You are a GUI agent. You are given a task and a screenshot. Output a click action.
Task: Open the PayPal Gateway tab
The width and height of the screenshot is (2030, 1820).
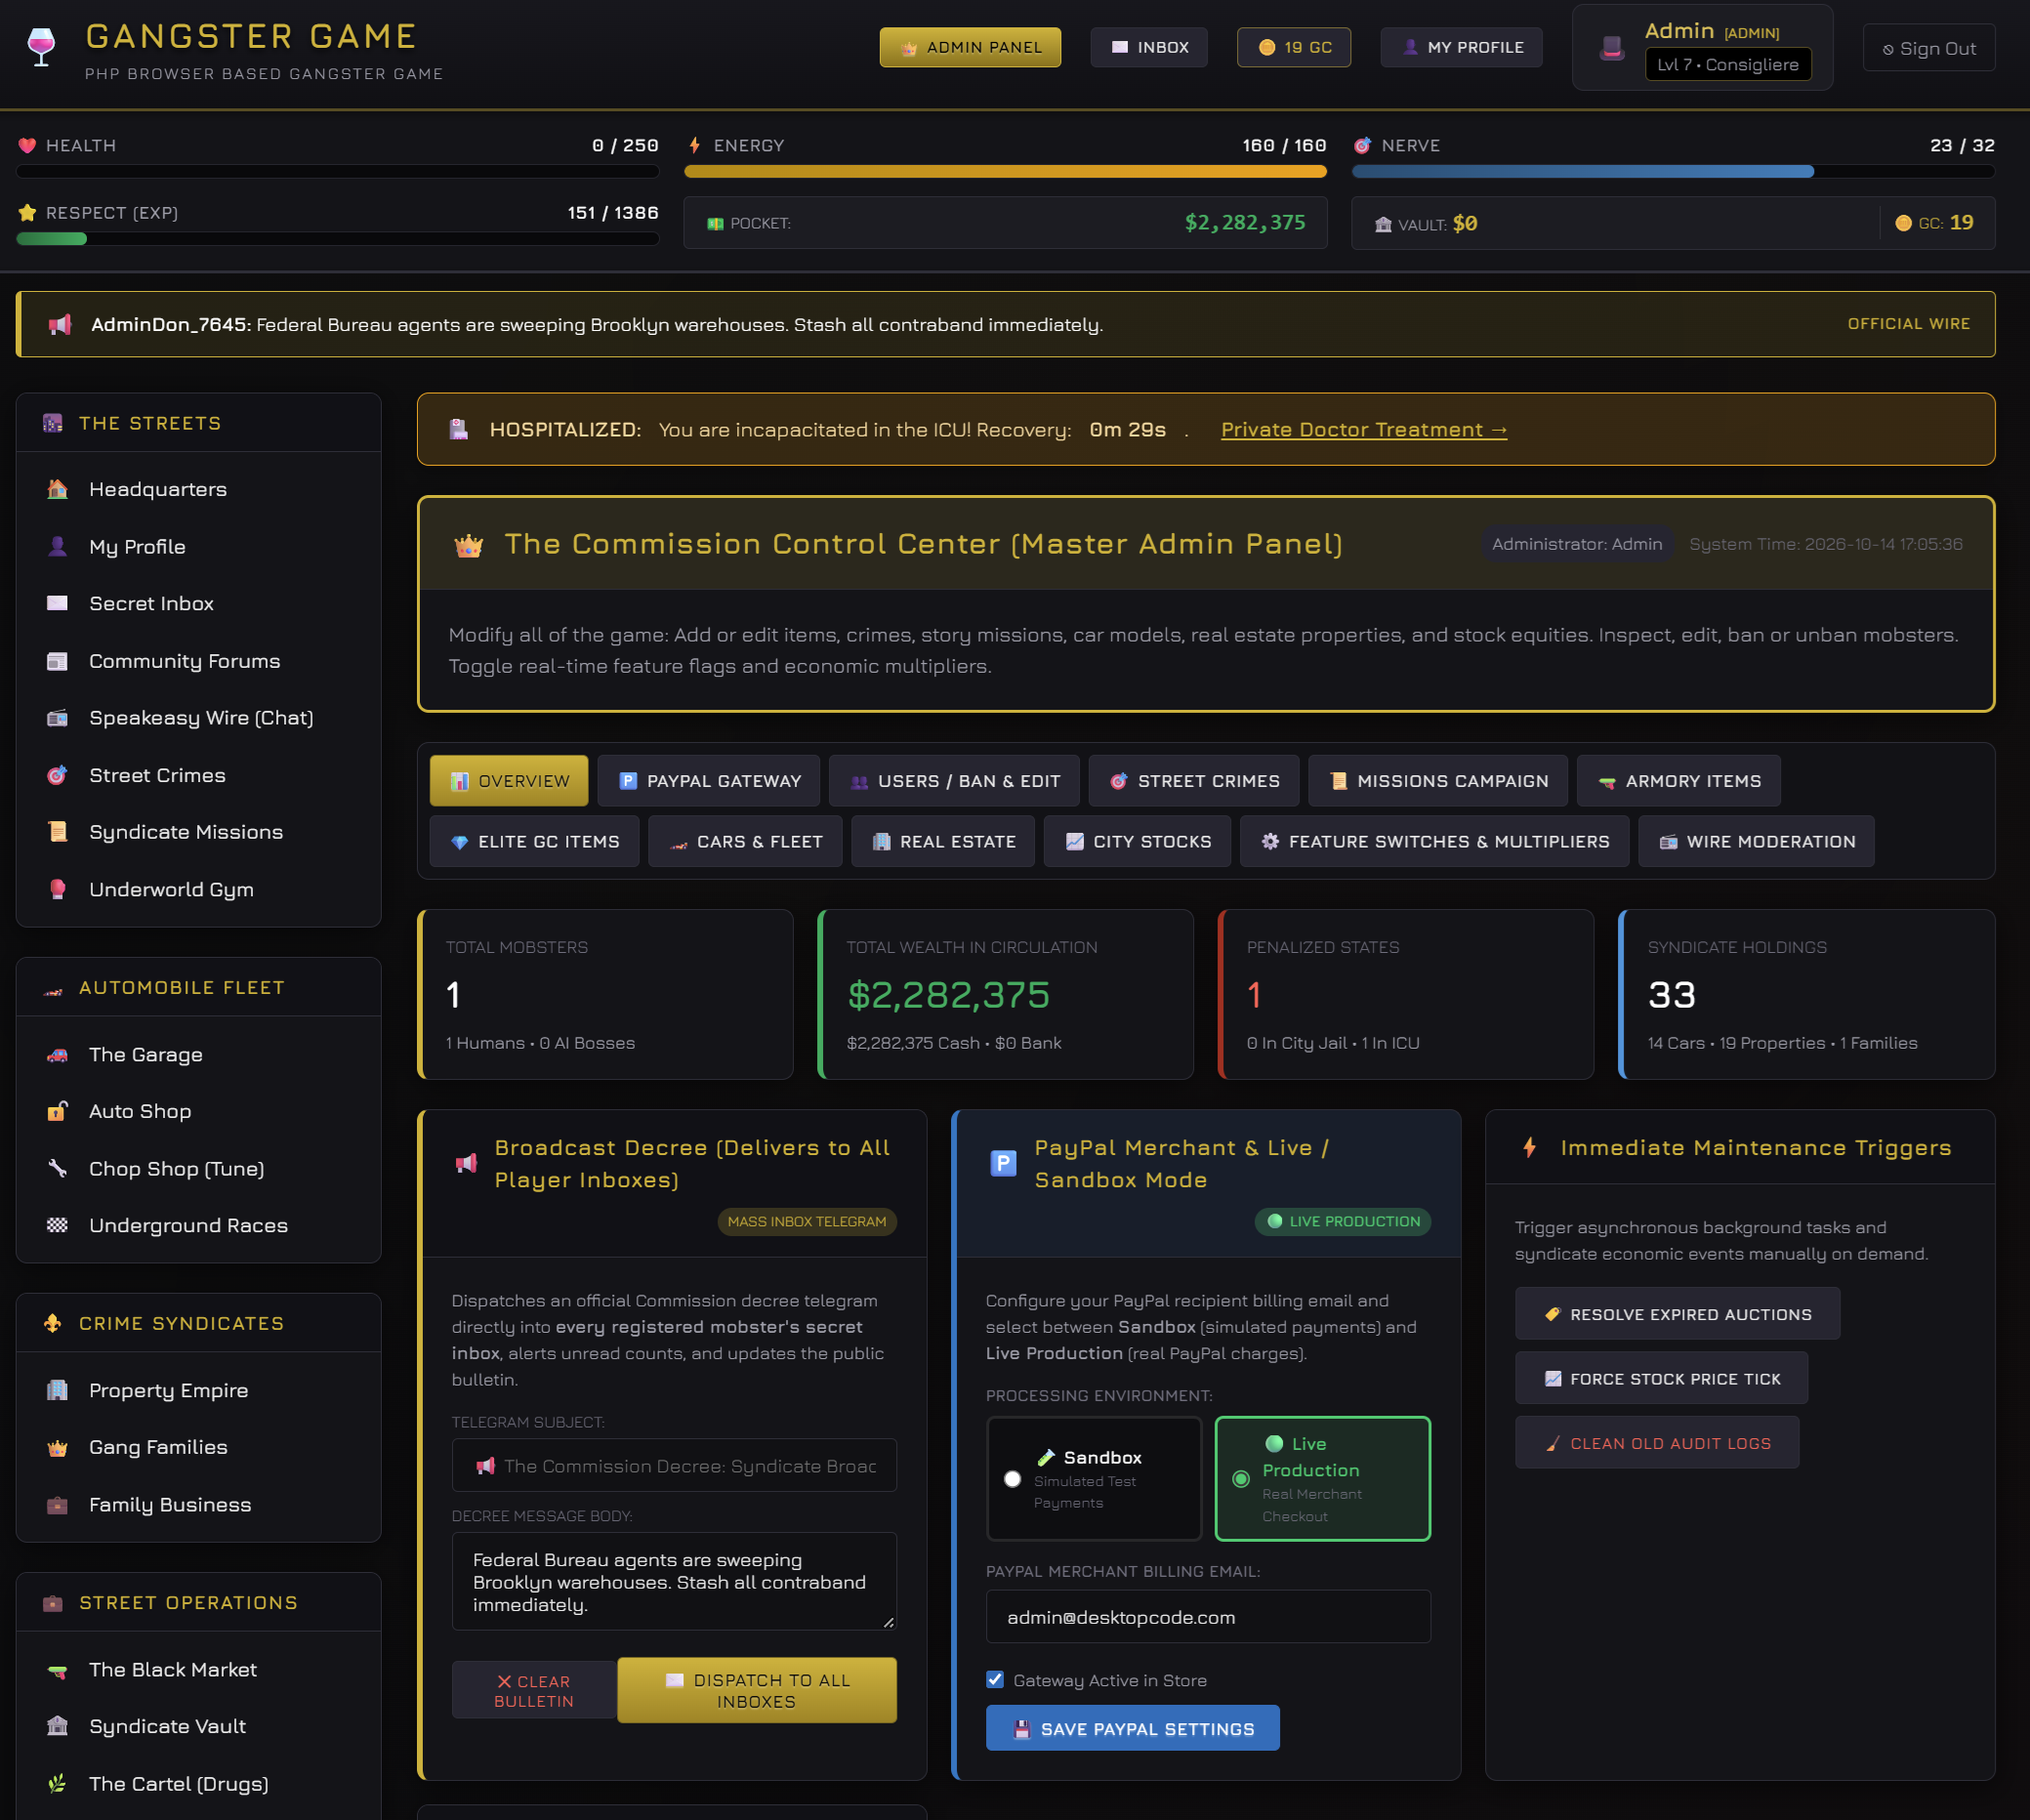[709, 781]
